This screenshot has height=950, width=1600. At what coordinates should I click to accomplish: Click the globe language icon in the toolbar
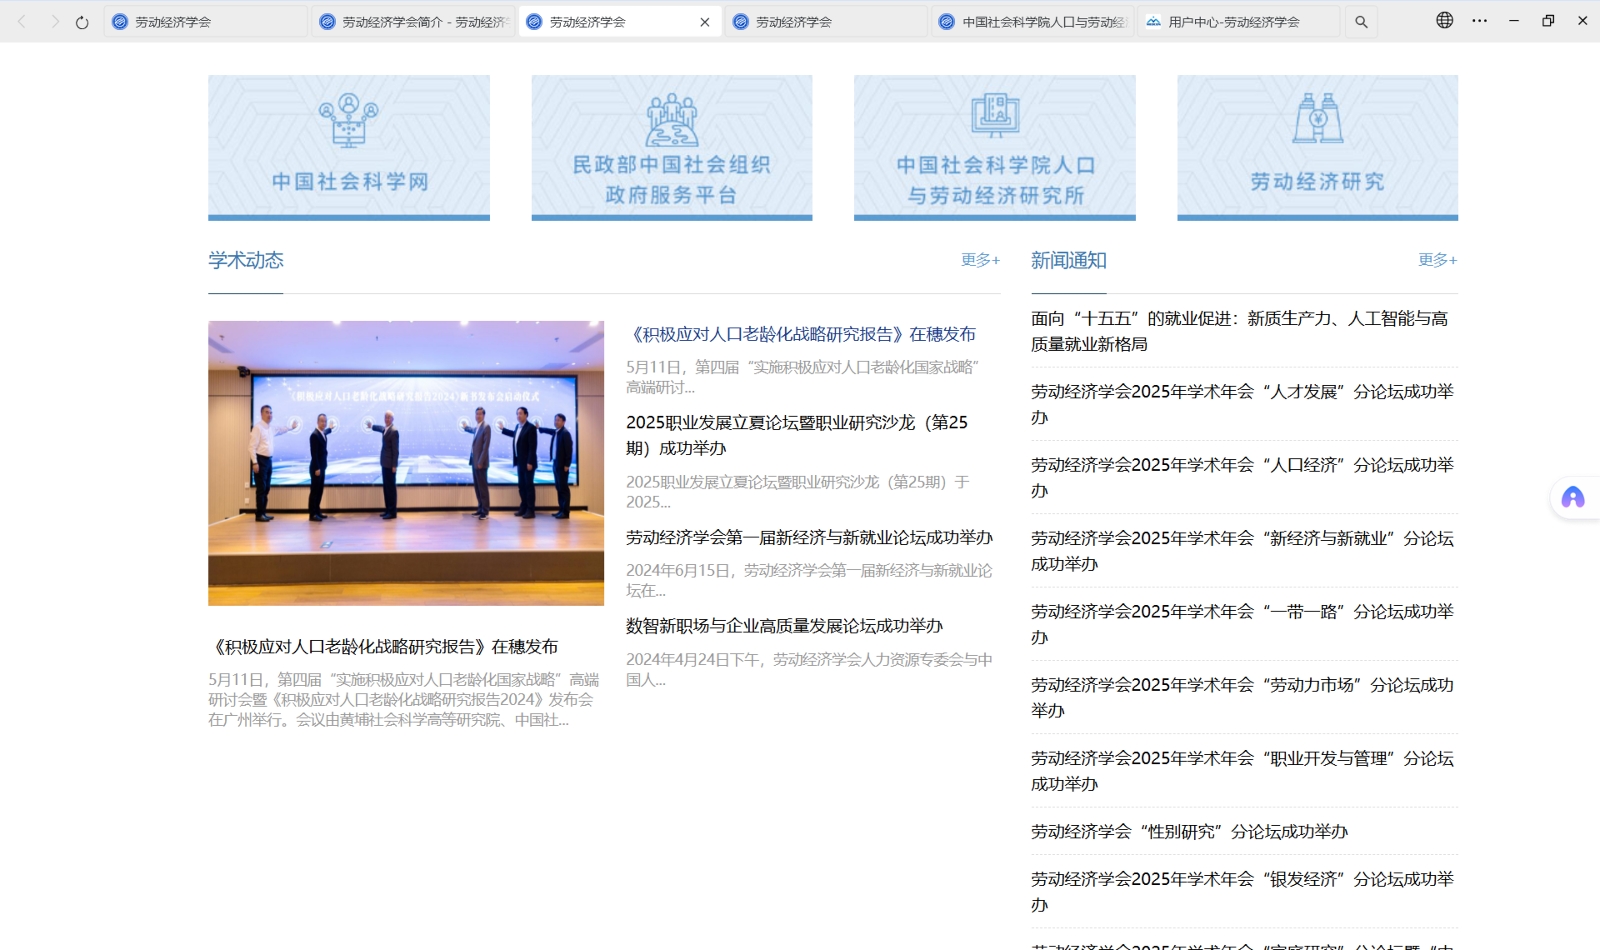click(x=1446, y=20)
